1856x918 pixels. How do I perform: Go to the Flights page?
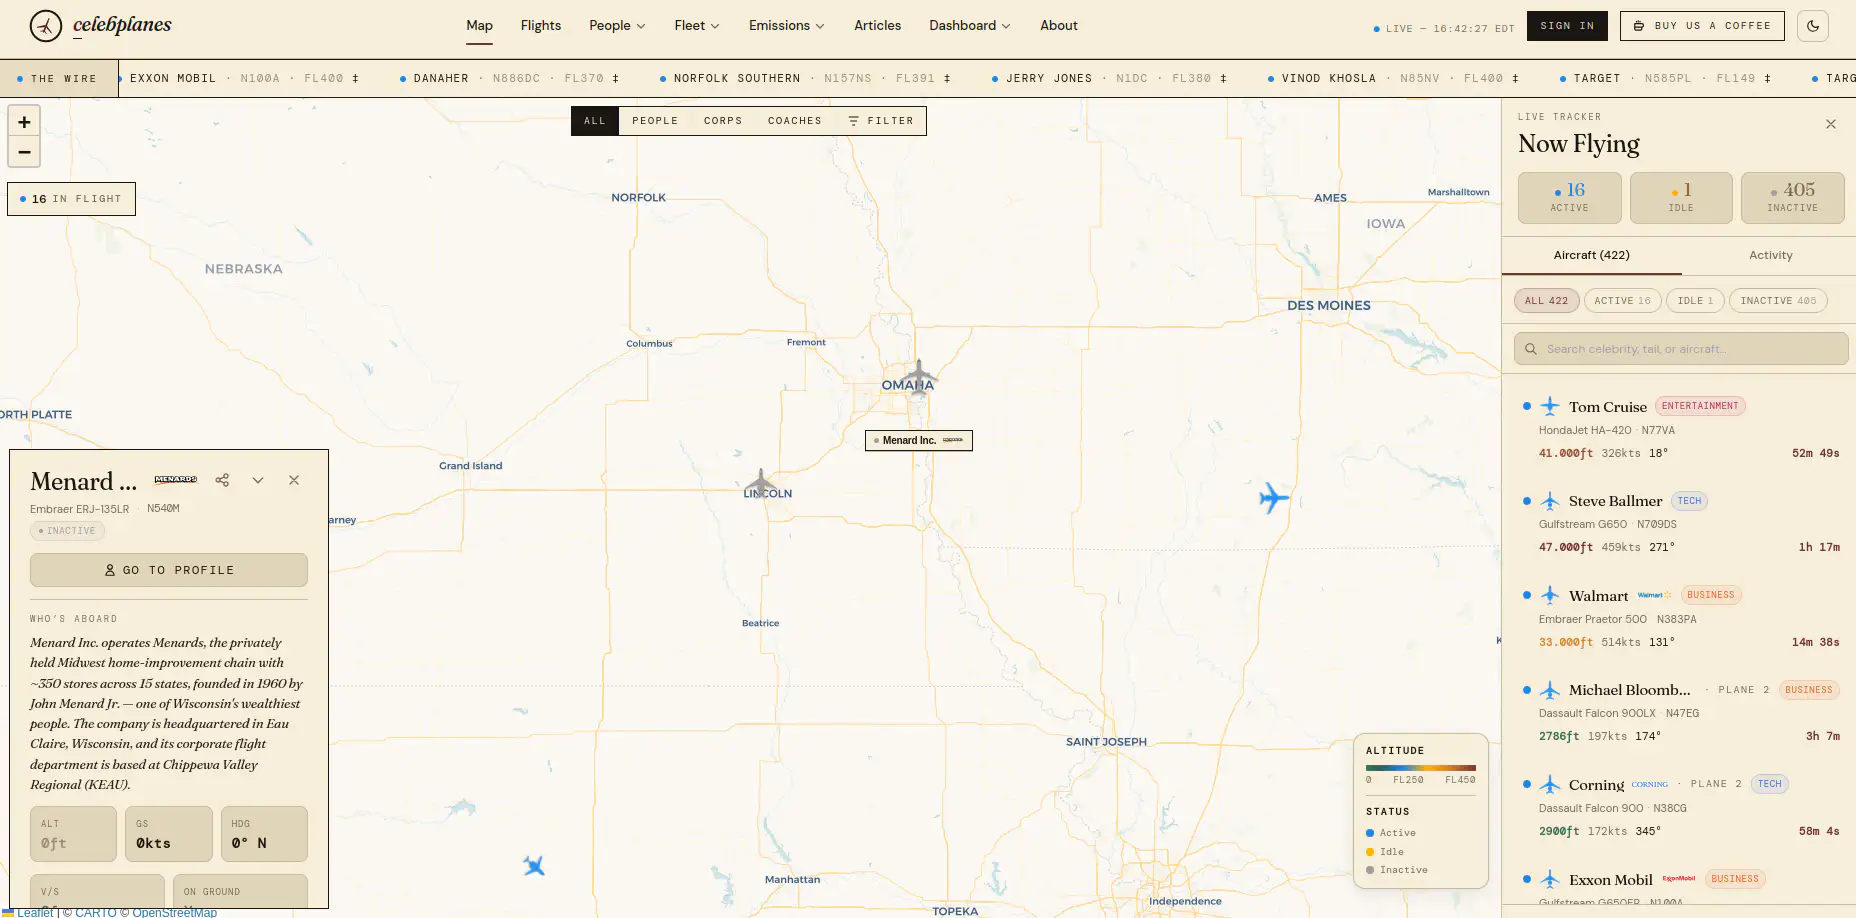coord(541,26)
